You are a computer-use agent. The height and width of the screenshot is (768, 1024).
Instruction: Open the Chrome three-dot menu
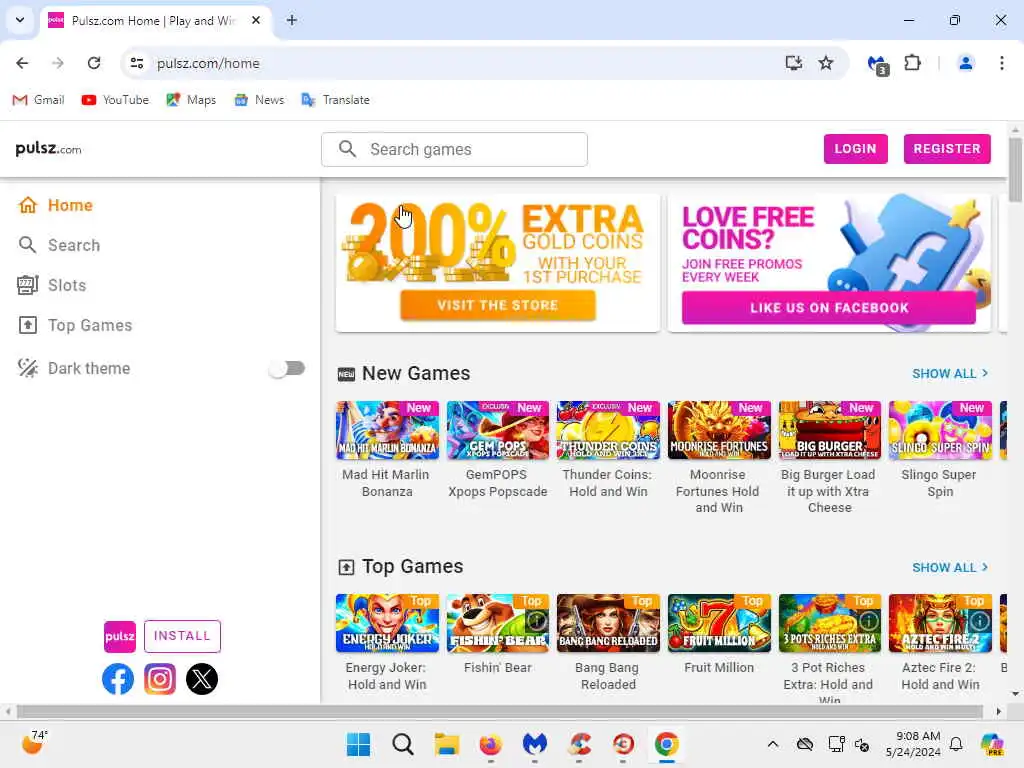point(1002,63)
